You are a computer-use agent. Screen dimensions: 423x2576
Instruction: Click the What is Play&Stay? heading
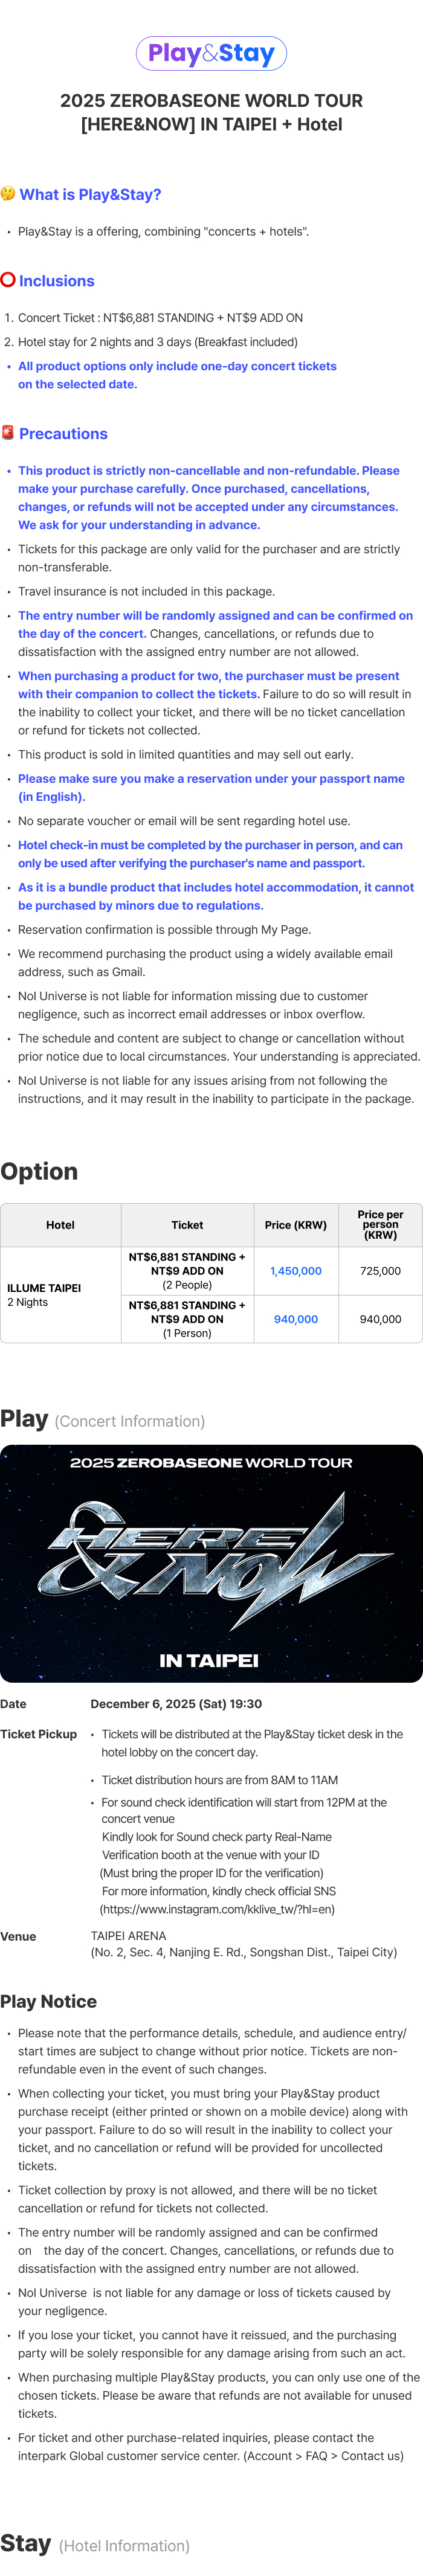(x=90, y=195)
